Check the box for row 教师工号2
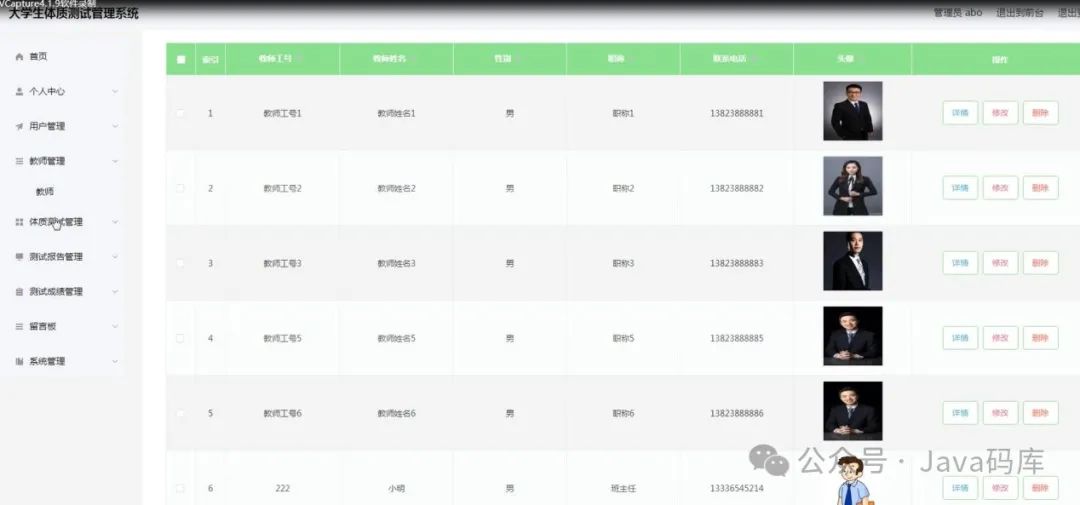This screenshot has width=1080, height=505. (180, 188)
